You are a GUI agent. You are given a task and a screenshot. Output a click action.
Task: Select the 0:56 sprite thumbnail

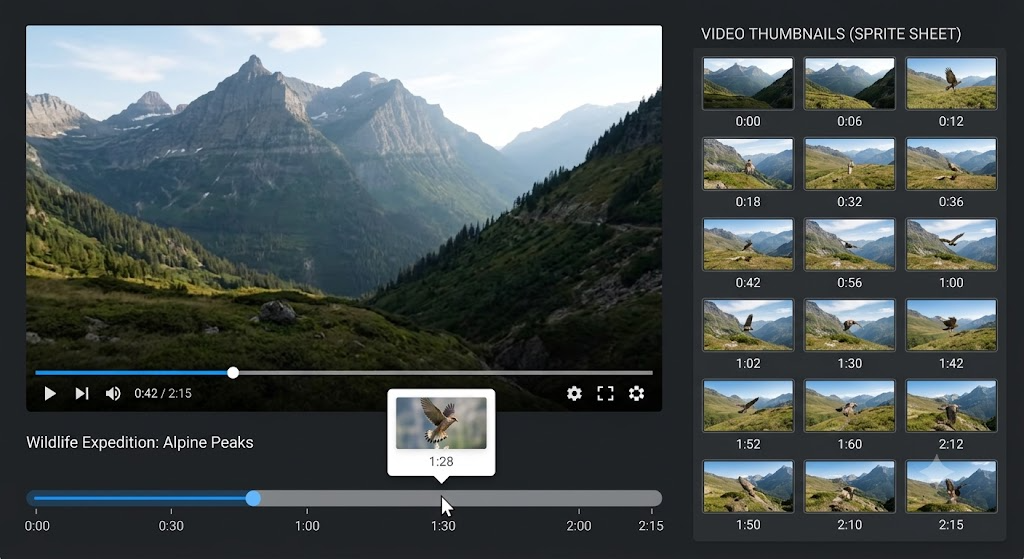point(850,244)
